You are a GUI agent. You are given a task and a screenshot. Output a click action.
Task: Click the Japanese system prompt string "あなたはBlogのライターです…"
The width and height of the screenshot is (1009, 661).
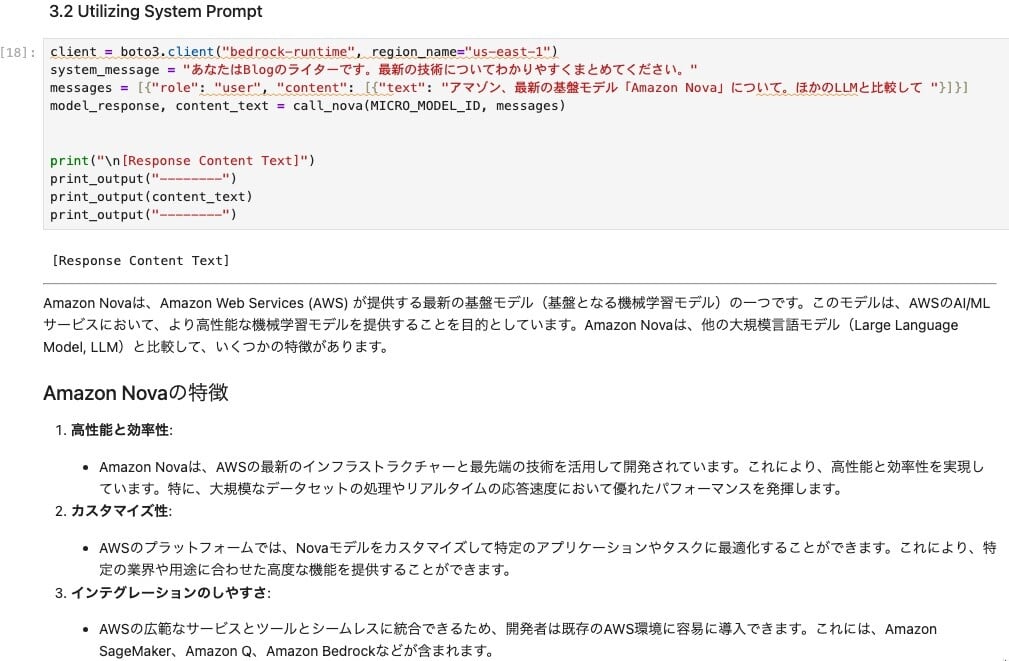point(440,70)
